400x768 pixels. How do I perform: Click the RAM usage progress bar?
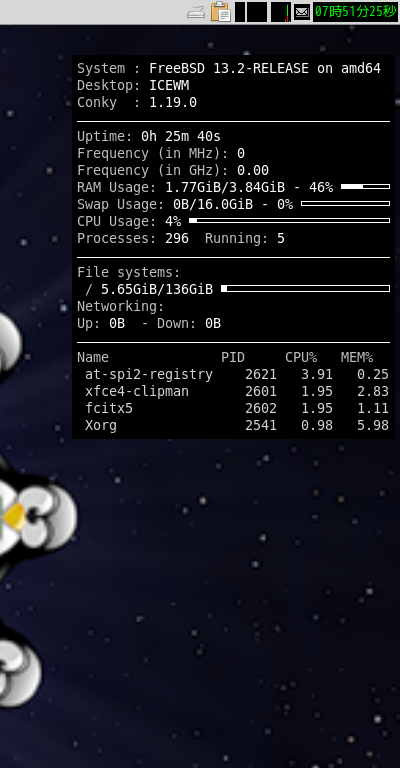coord(365,187)
